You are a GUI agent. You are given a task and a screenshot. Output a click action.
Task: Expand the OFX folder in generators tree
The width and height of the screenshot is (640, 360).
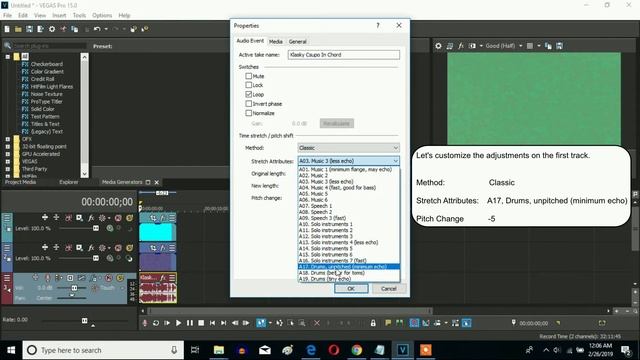click(x=8, y=139)
